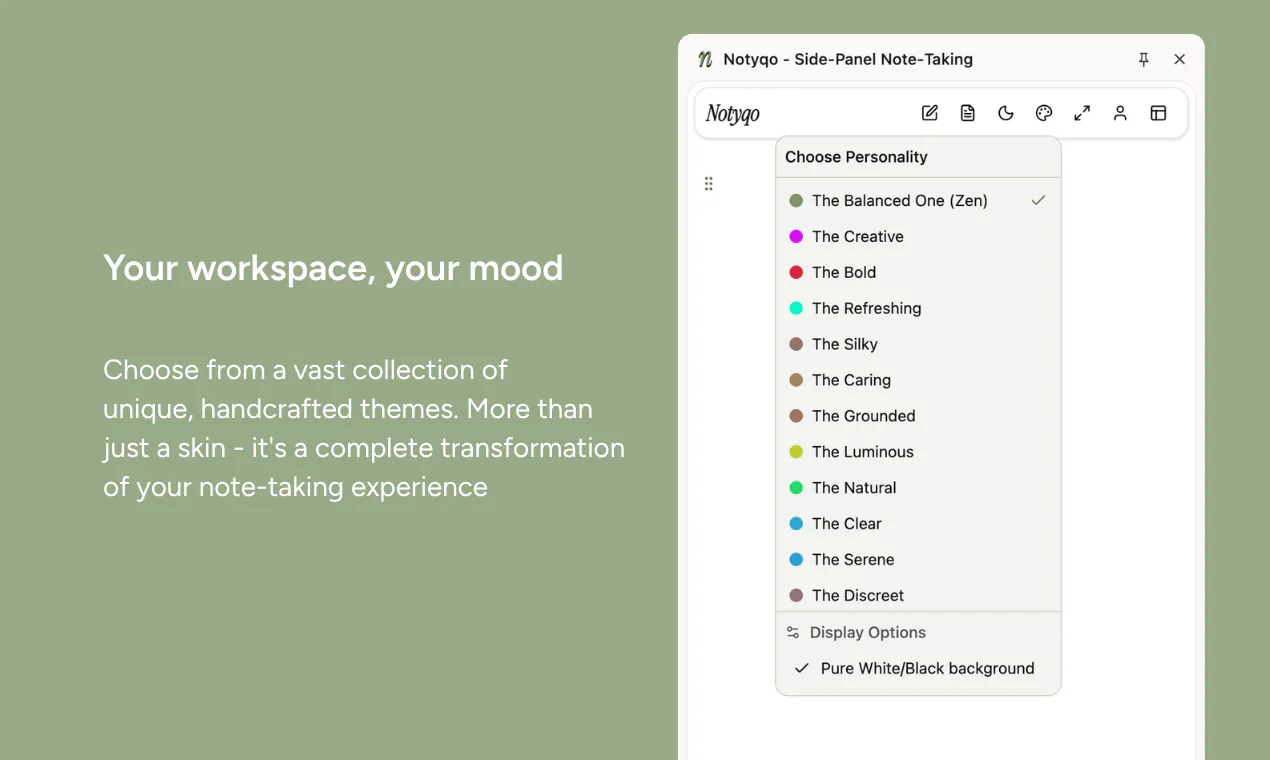Click the theme palette icon

[1044, 113]
